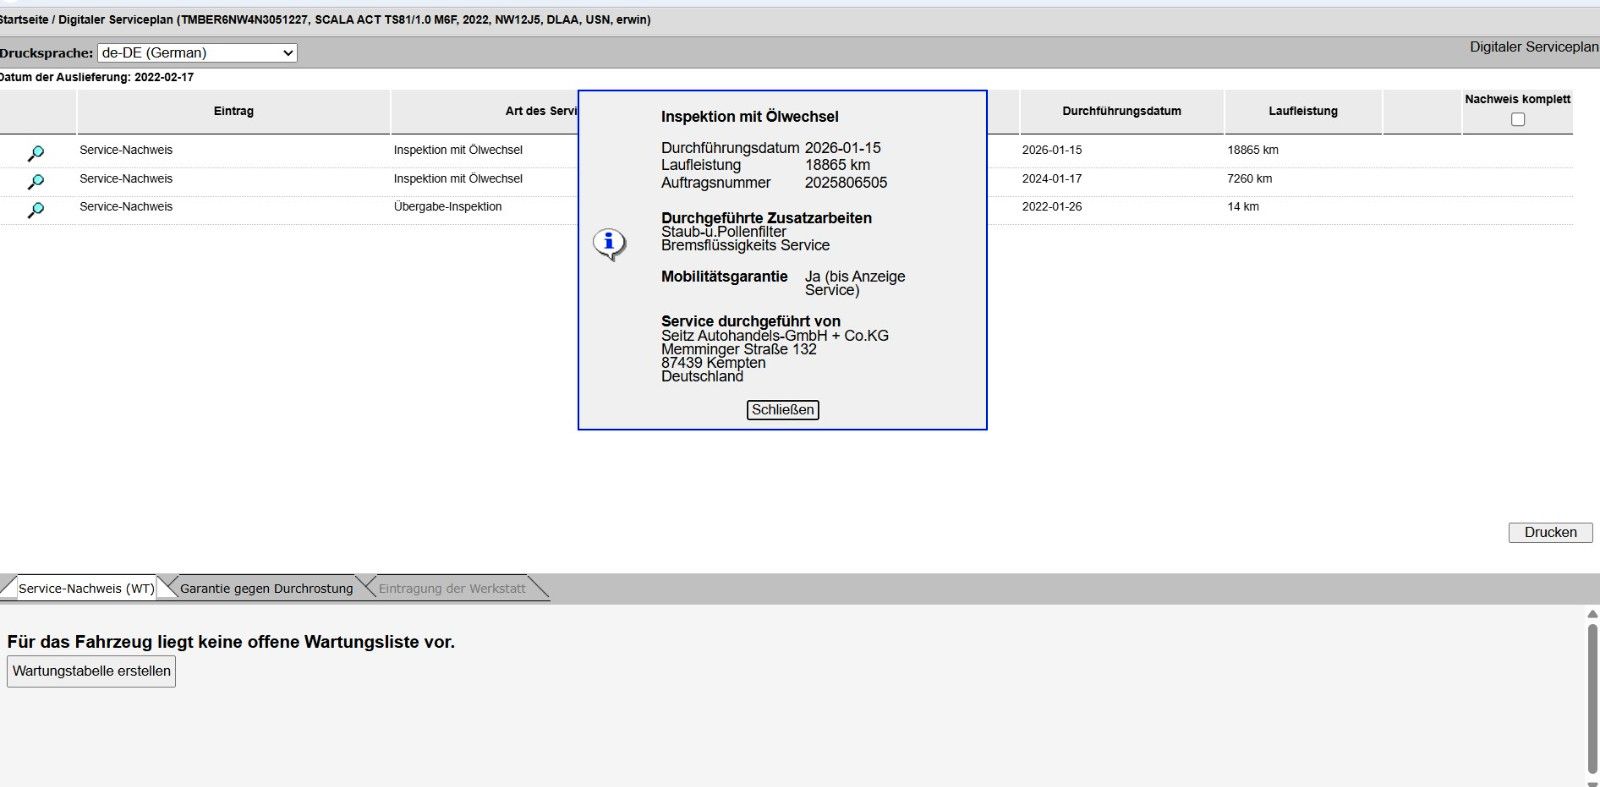
Task: Click the Laufleistung column header
Action: coord(1302,112)
